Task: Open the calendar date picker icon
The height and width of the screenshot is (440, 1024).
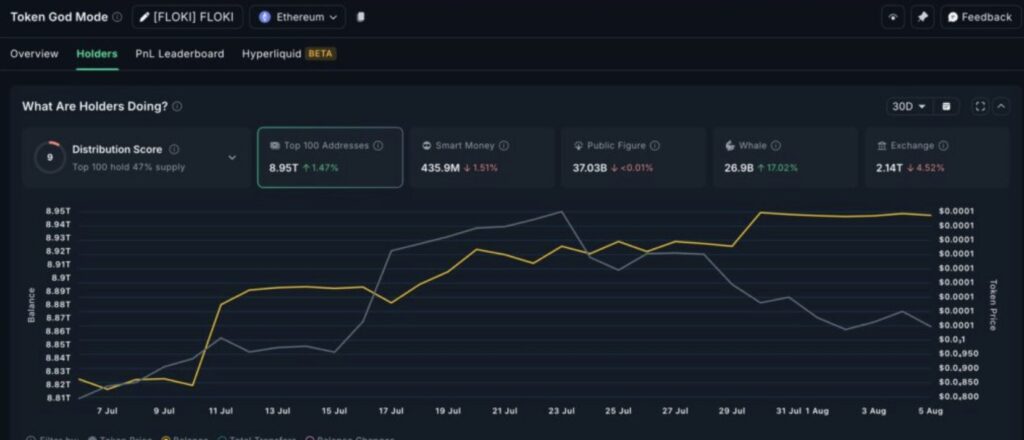Action: tap(947, 106)
